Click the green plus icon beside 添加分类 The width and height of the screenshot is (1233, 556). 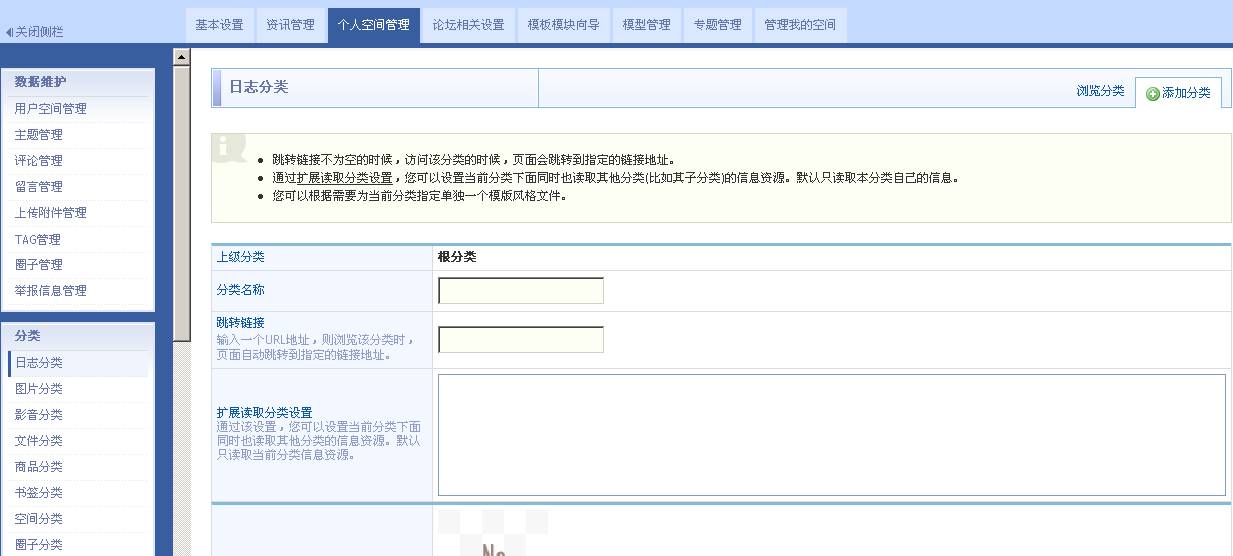1153,94
